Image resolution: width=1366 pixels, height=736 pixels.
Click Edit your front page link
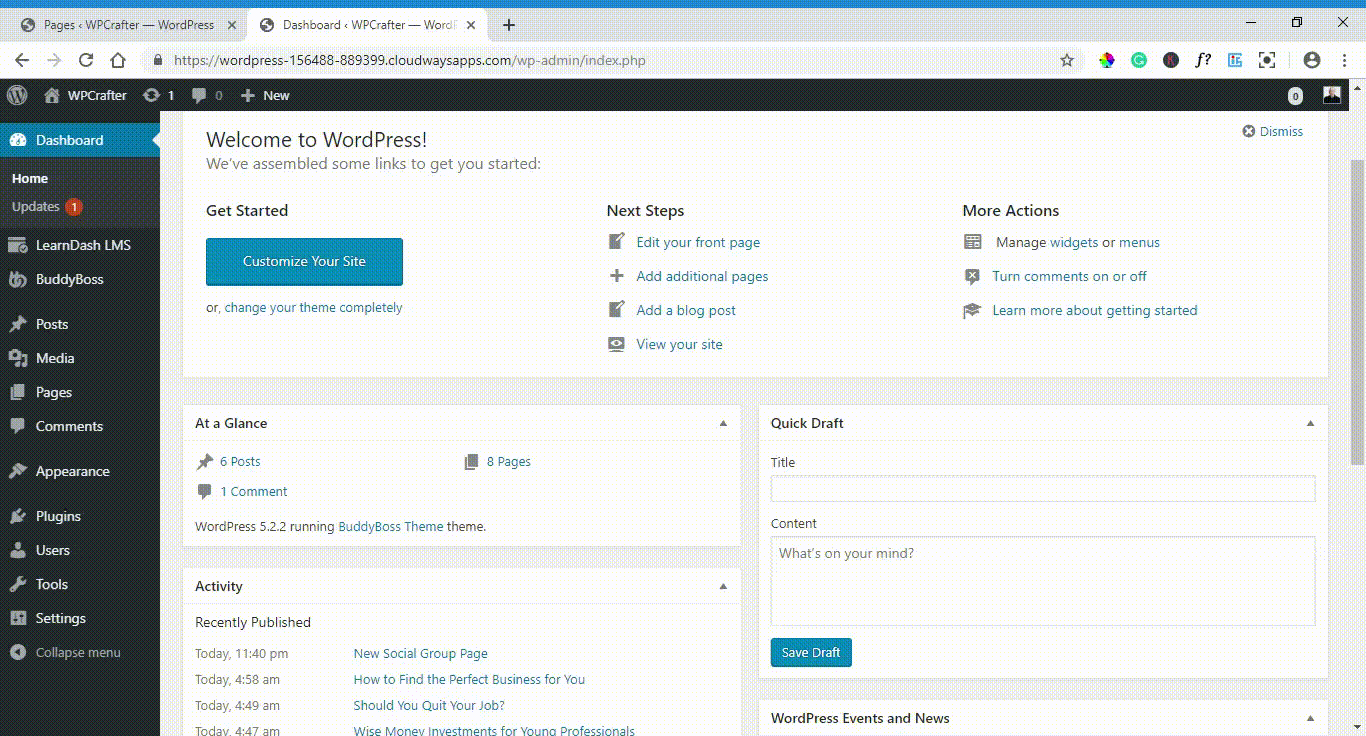click(x=698, y=242)
